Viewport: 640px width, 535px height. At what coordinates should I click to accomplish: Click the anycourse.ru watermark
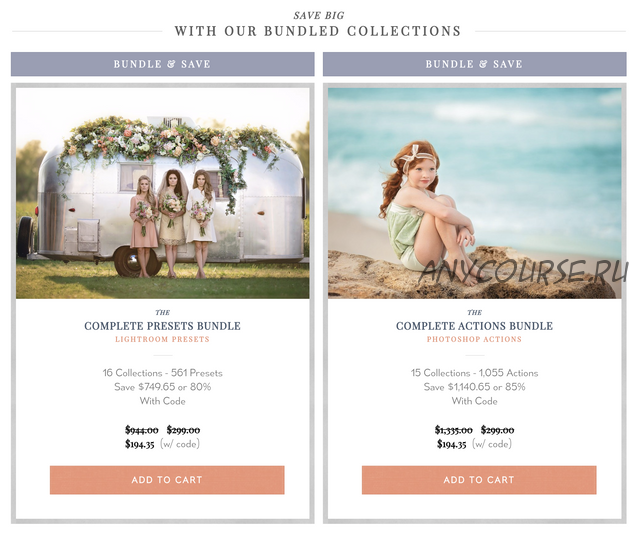pyautogui.click(x=524, y=271)
